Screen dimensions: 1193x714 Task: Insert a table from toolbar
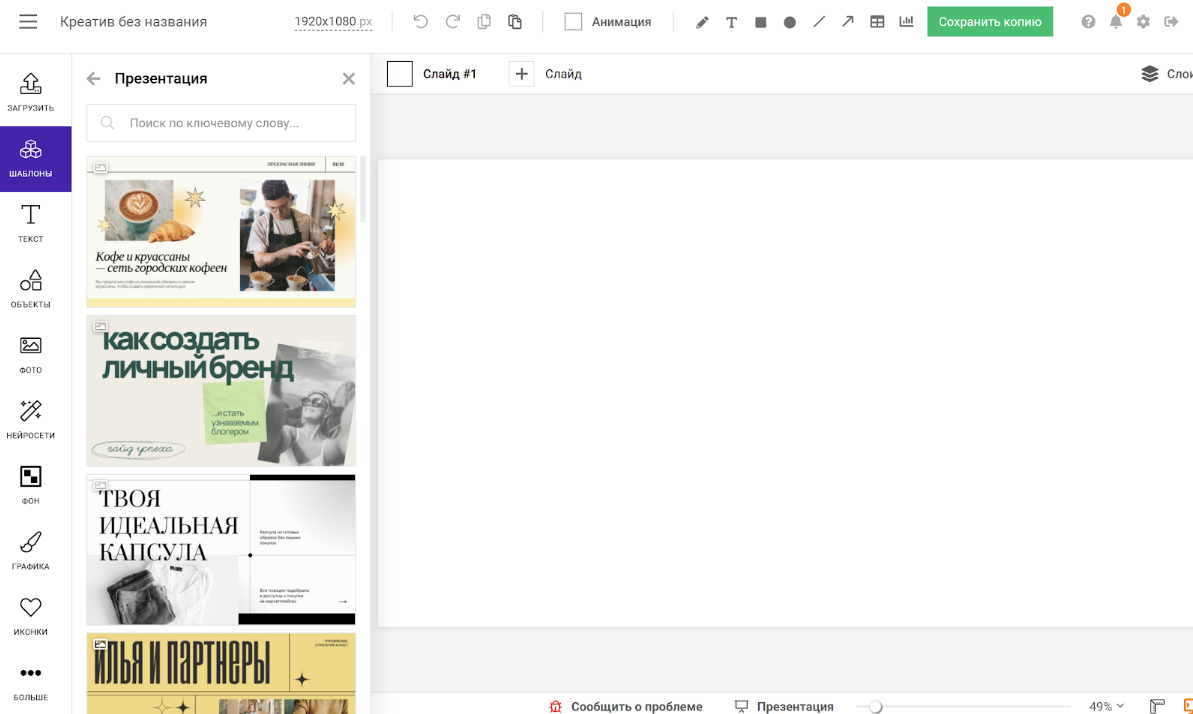[877, 22]
